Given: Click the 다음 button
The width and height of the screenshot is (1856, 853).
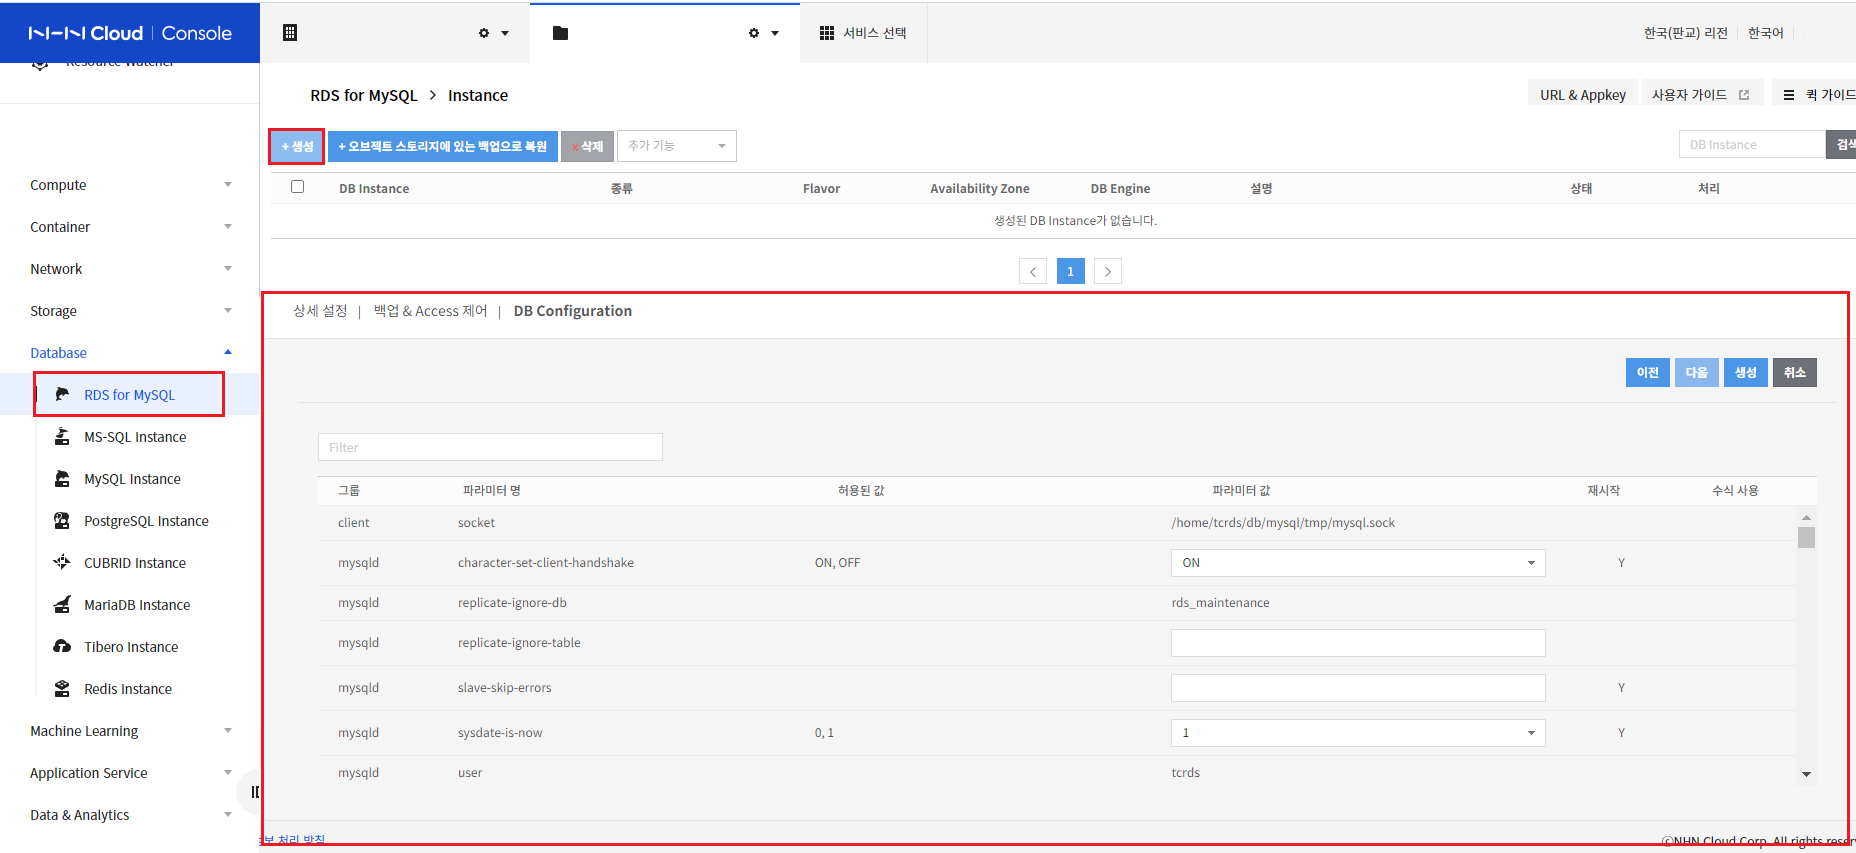Looking at the screenshot, I should [1697, 372].
